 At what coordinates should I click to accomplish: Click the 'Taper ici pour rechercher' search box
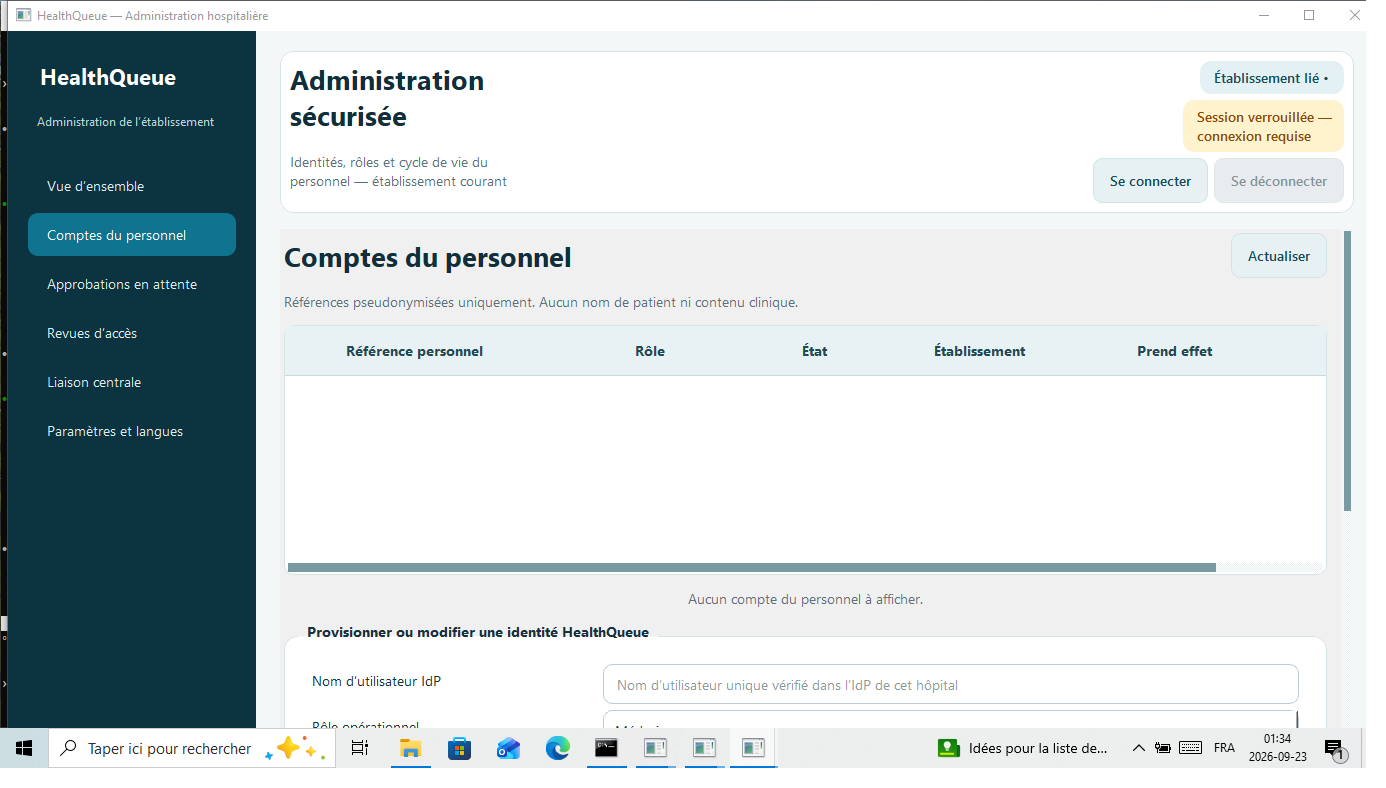click(192, 748)
